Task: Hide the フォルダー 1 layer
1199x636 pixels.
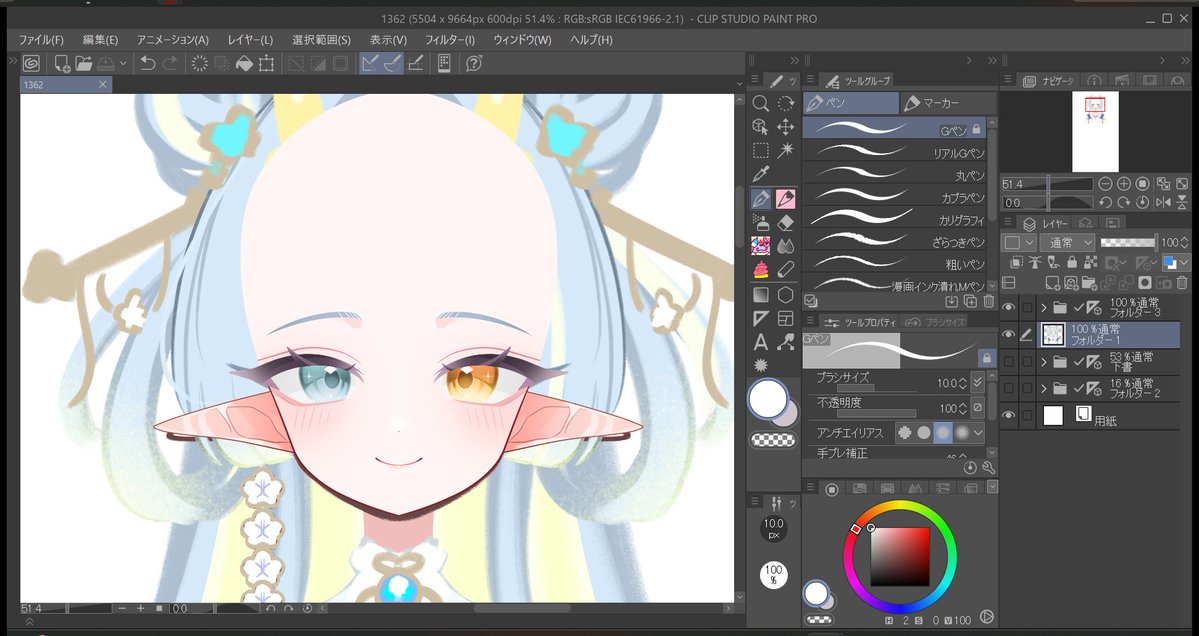Action: click(x=1009, y=334)
